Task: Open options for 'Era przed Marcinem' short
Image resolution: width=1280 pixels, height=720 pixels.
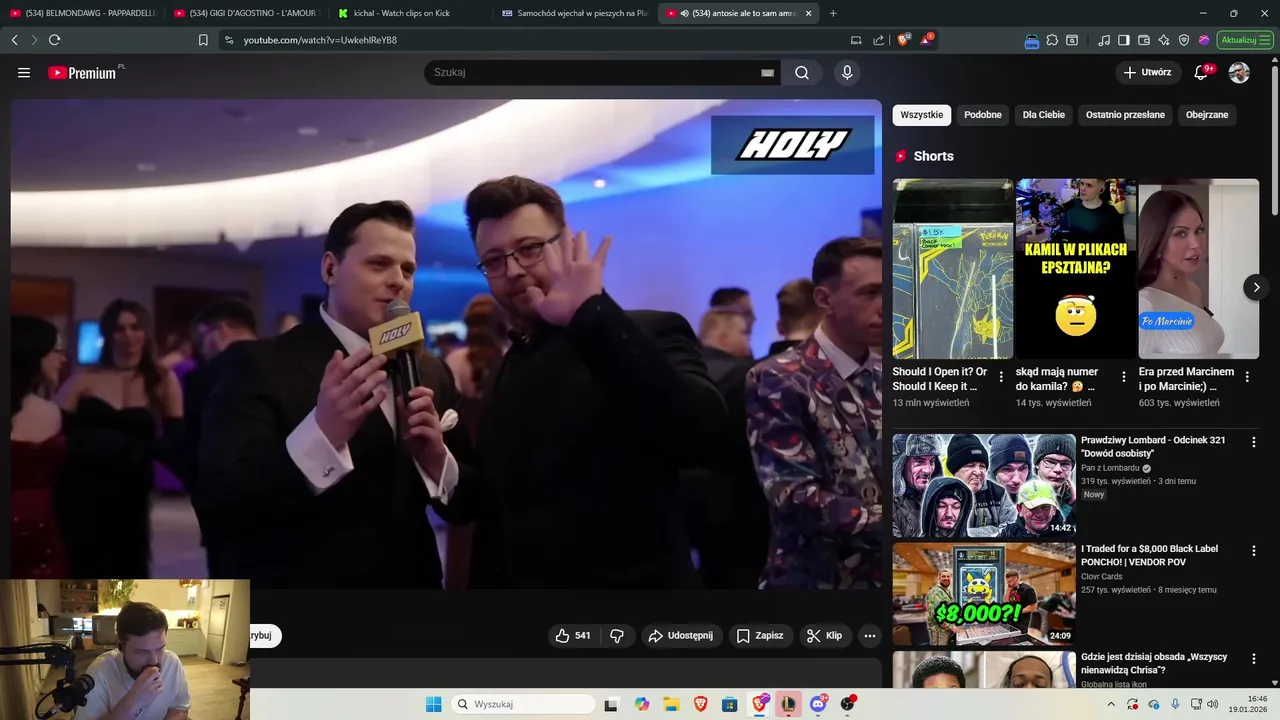Action: 1247,377
